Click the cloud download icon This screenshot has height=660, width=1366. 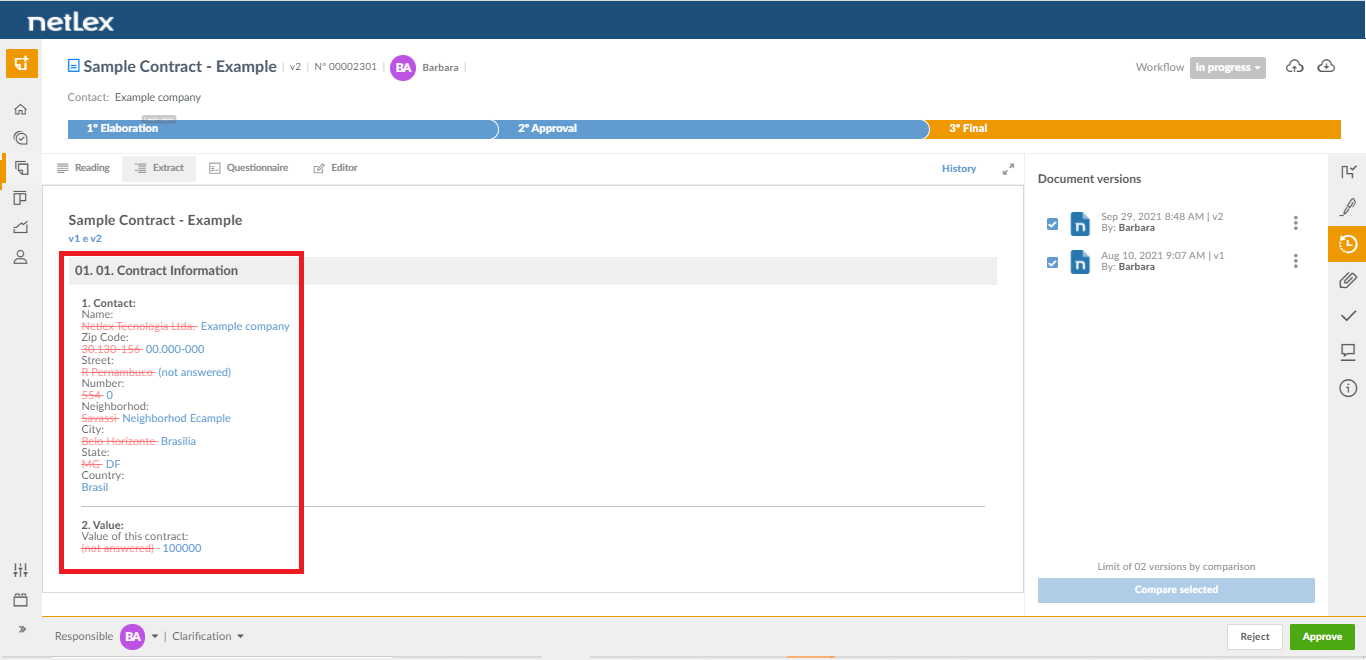(1326, 66)
